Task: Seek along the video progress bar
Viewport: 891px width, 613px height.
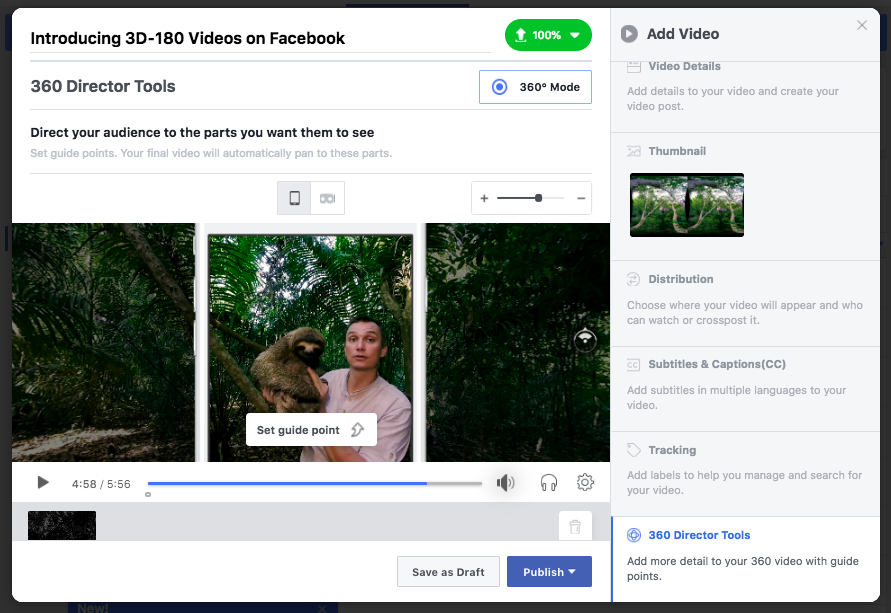Action: 315,483
